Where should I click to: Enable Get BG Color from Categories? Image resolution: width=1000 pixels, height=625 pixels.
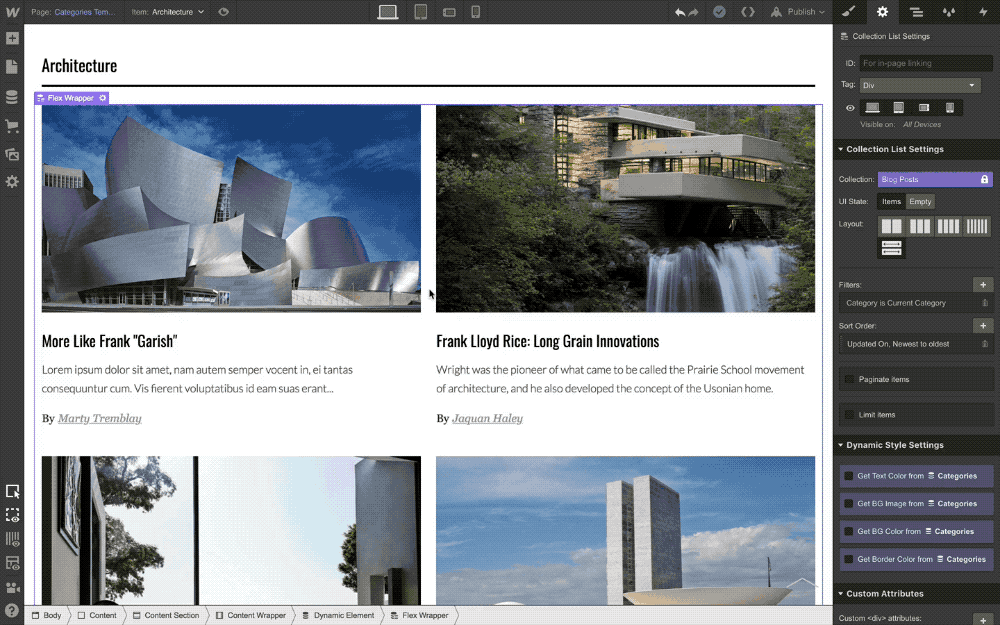pyautogui.click(x=849, y=531)
